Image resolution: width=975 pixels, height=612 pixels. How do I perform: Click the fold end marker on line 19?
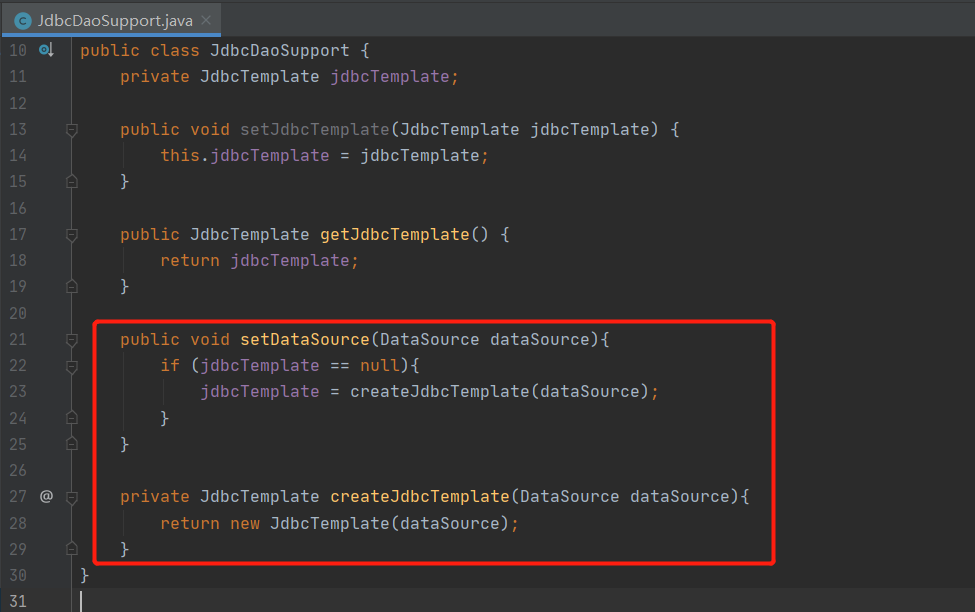72,287
